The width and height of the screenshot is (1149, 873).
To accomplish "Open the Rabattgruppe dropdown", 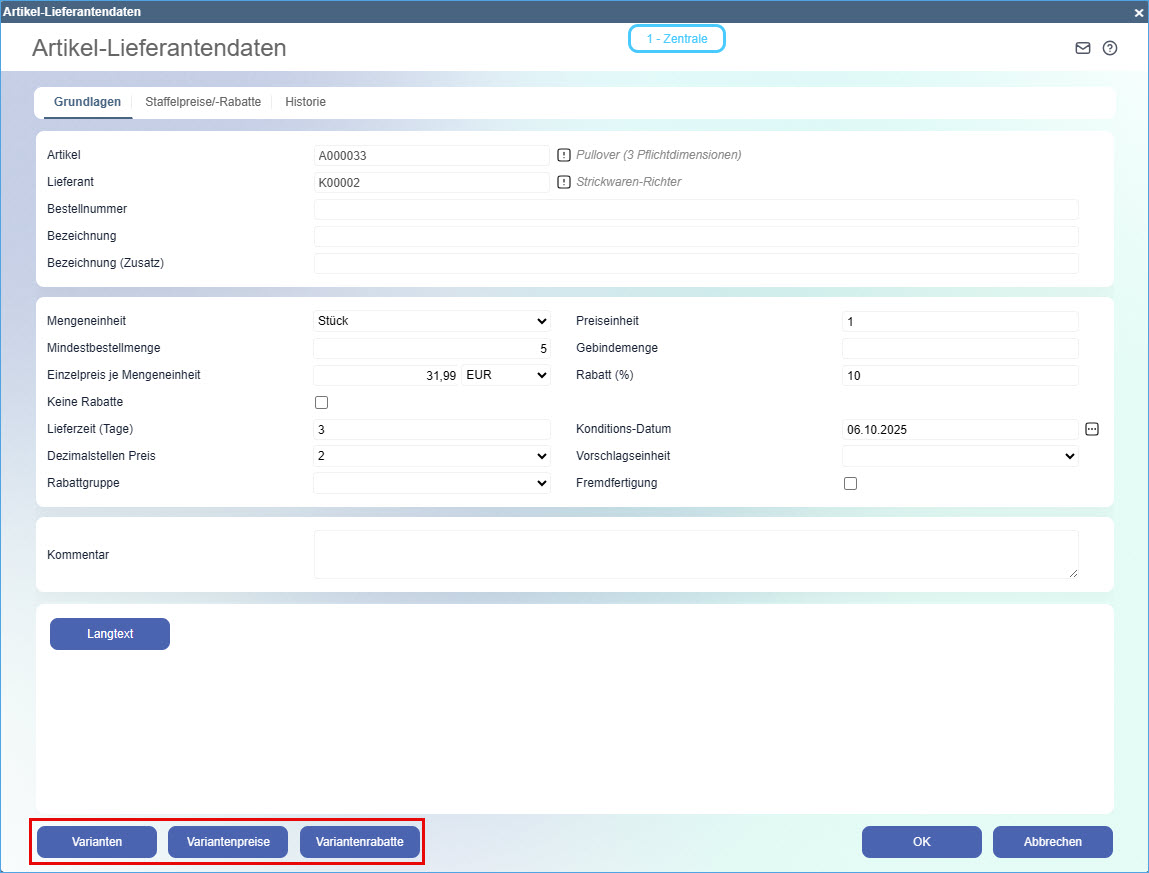I will tap(432, 483).
